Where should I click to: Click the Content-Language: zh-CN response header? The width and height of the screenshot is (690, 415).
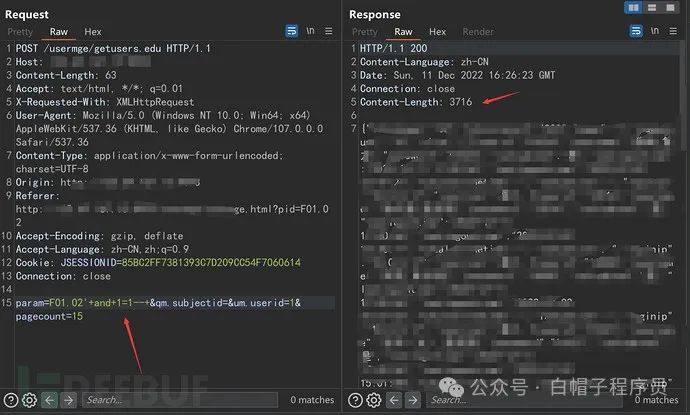pos(424,62)
